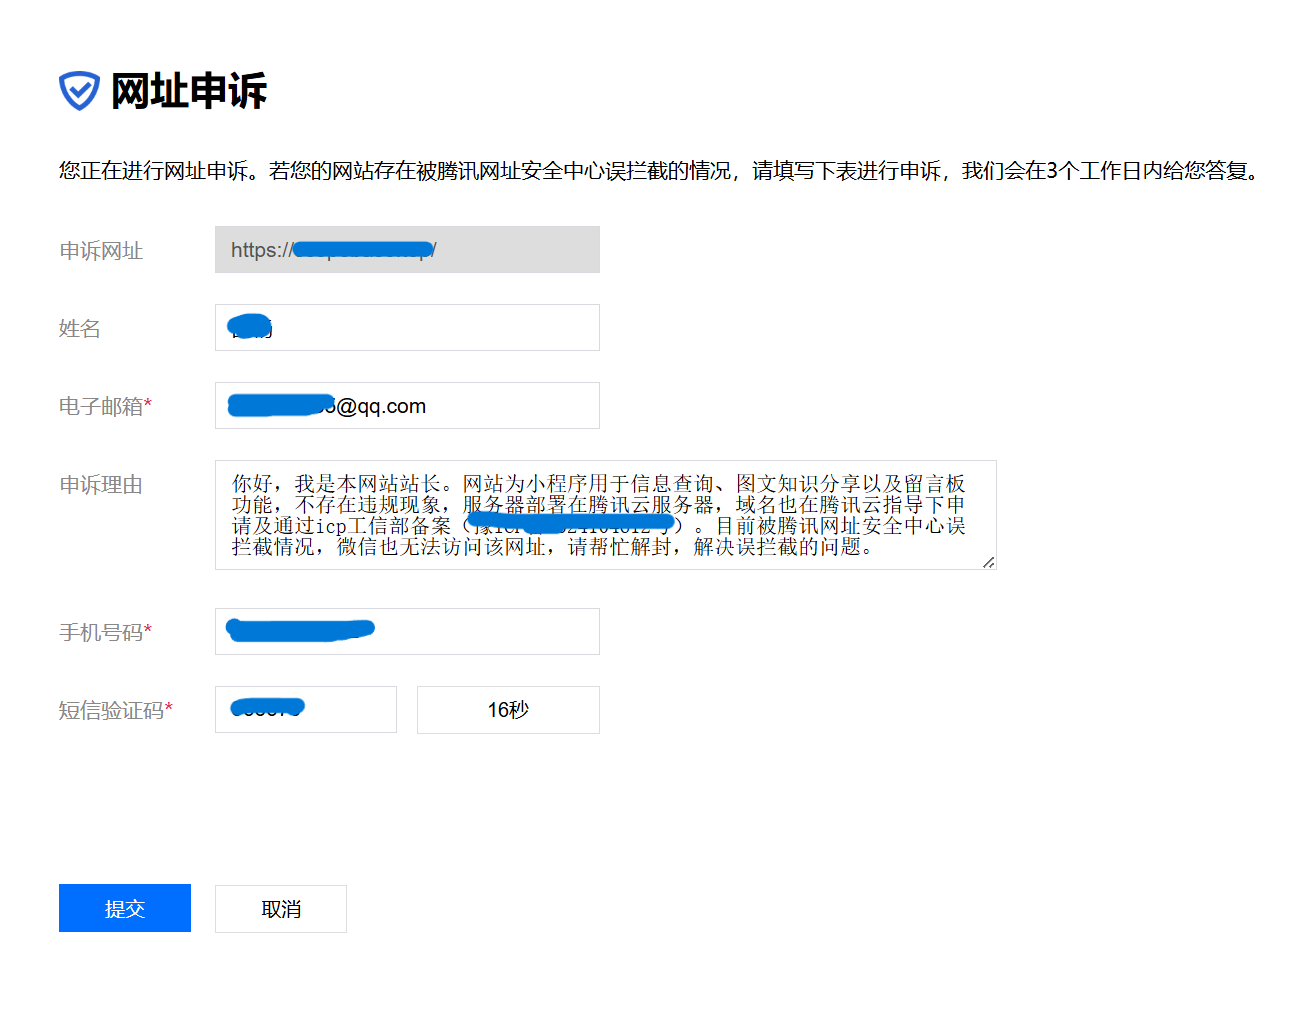This screenshot has height=1015, width=1300.
Task: Click the 短信验证码* label
Action: 116,711
